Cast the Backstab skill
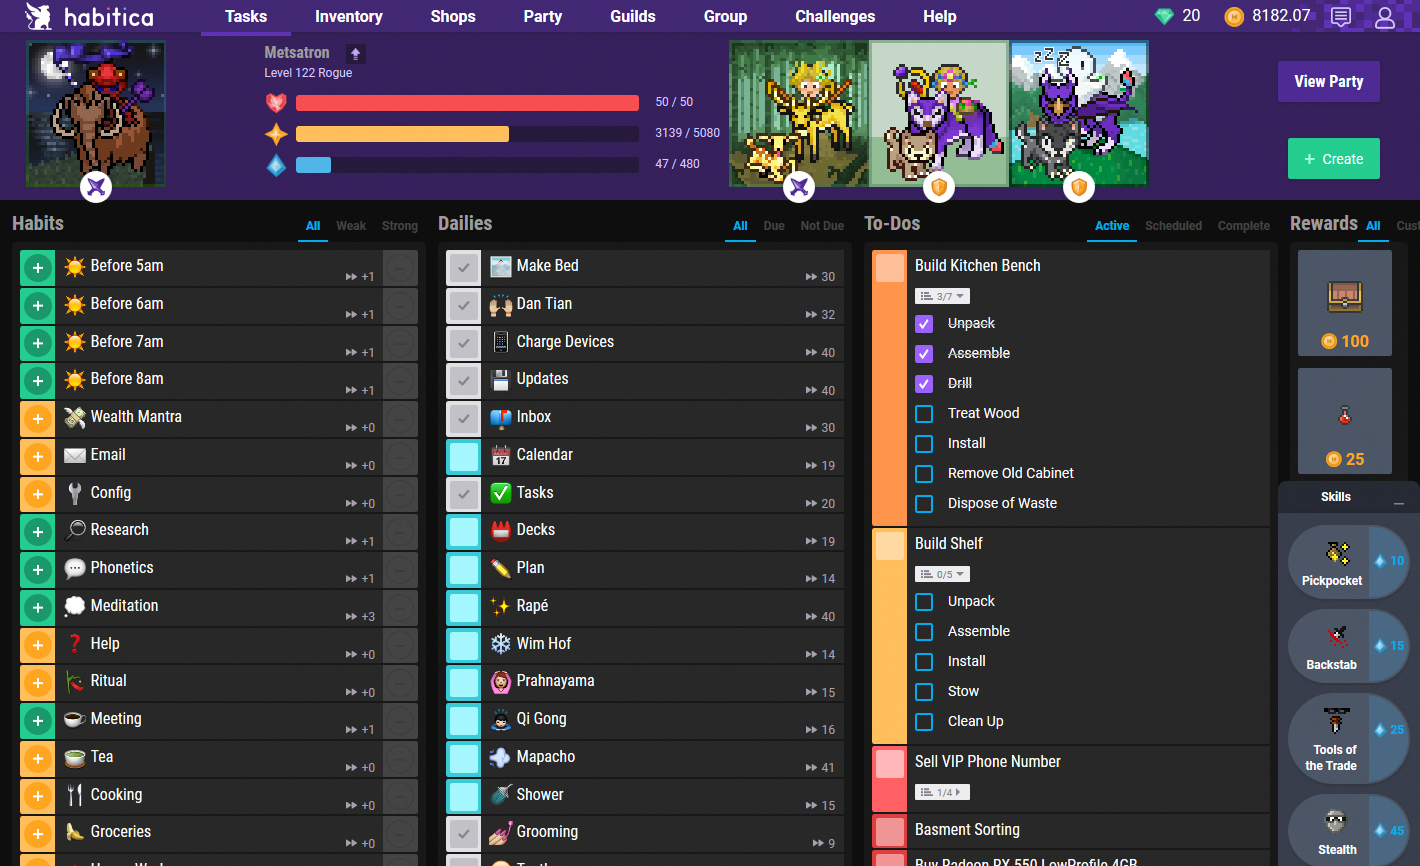 point(1331,645)
